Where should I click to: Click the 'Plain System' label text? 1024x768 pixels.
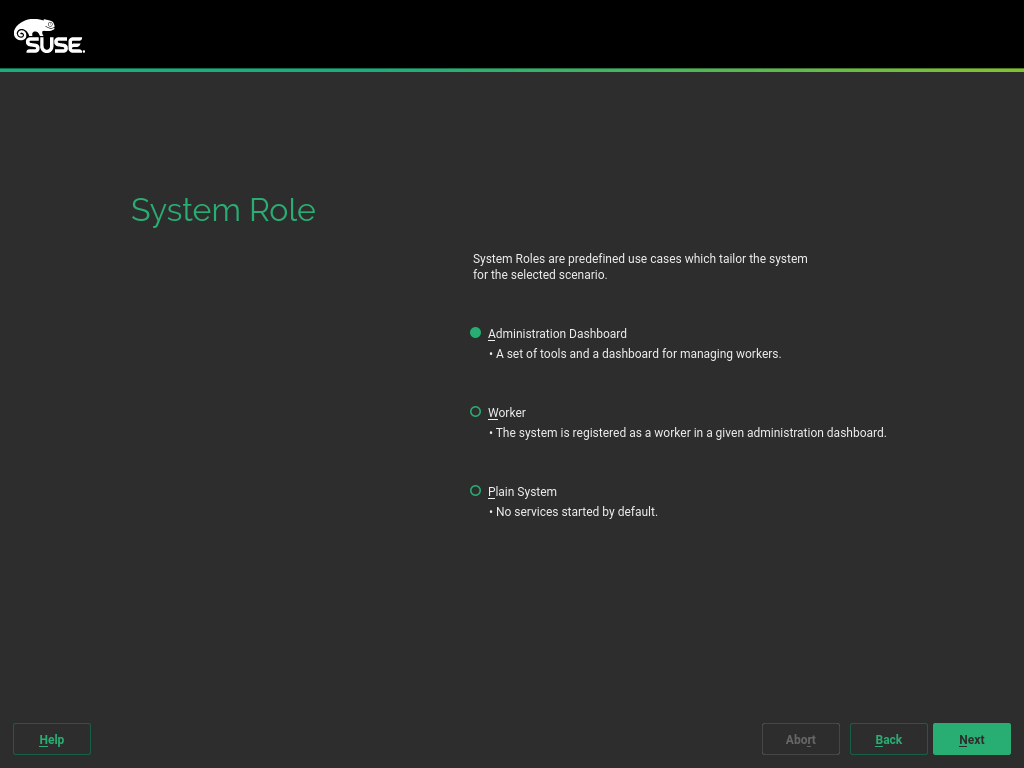(x=522, y=492)
